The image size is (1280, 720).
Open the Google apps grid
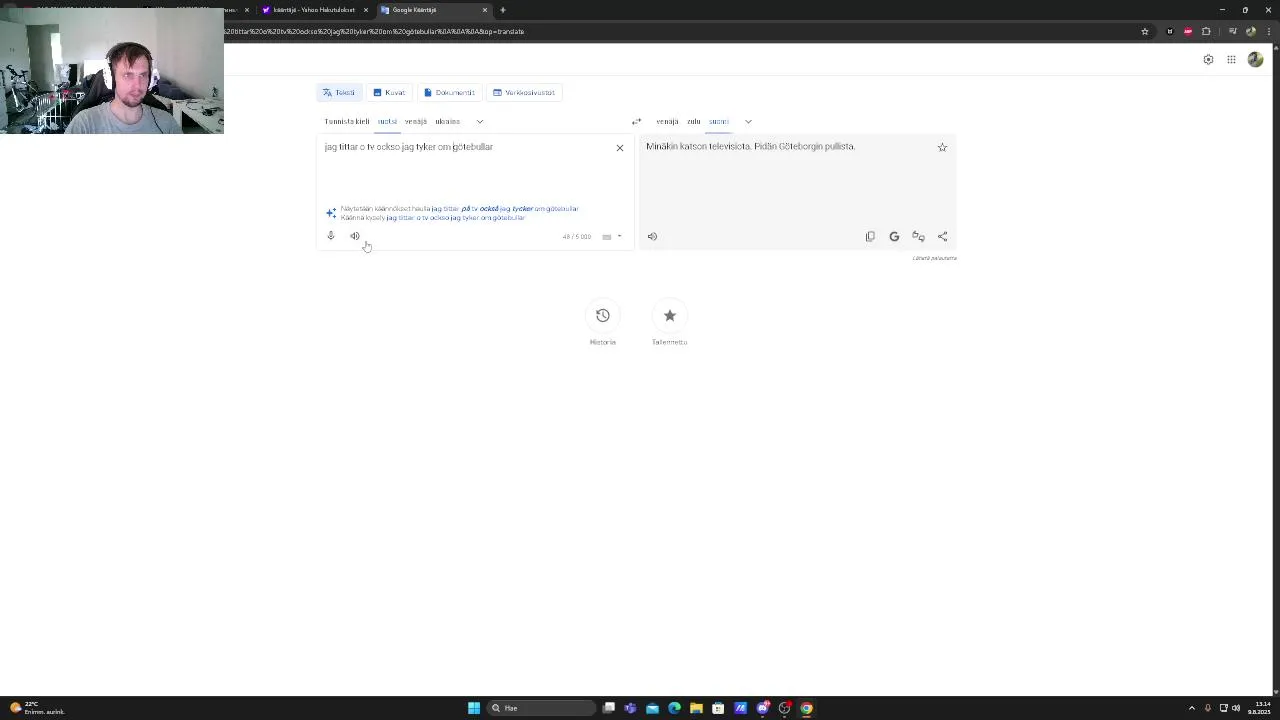(x=1231, y=60)
